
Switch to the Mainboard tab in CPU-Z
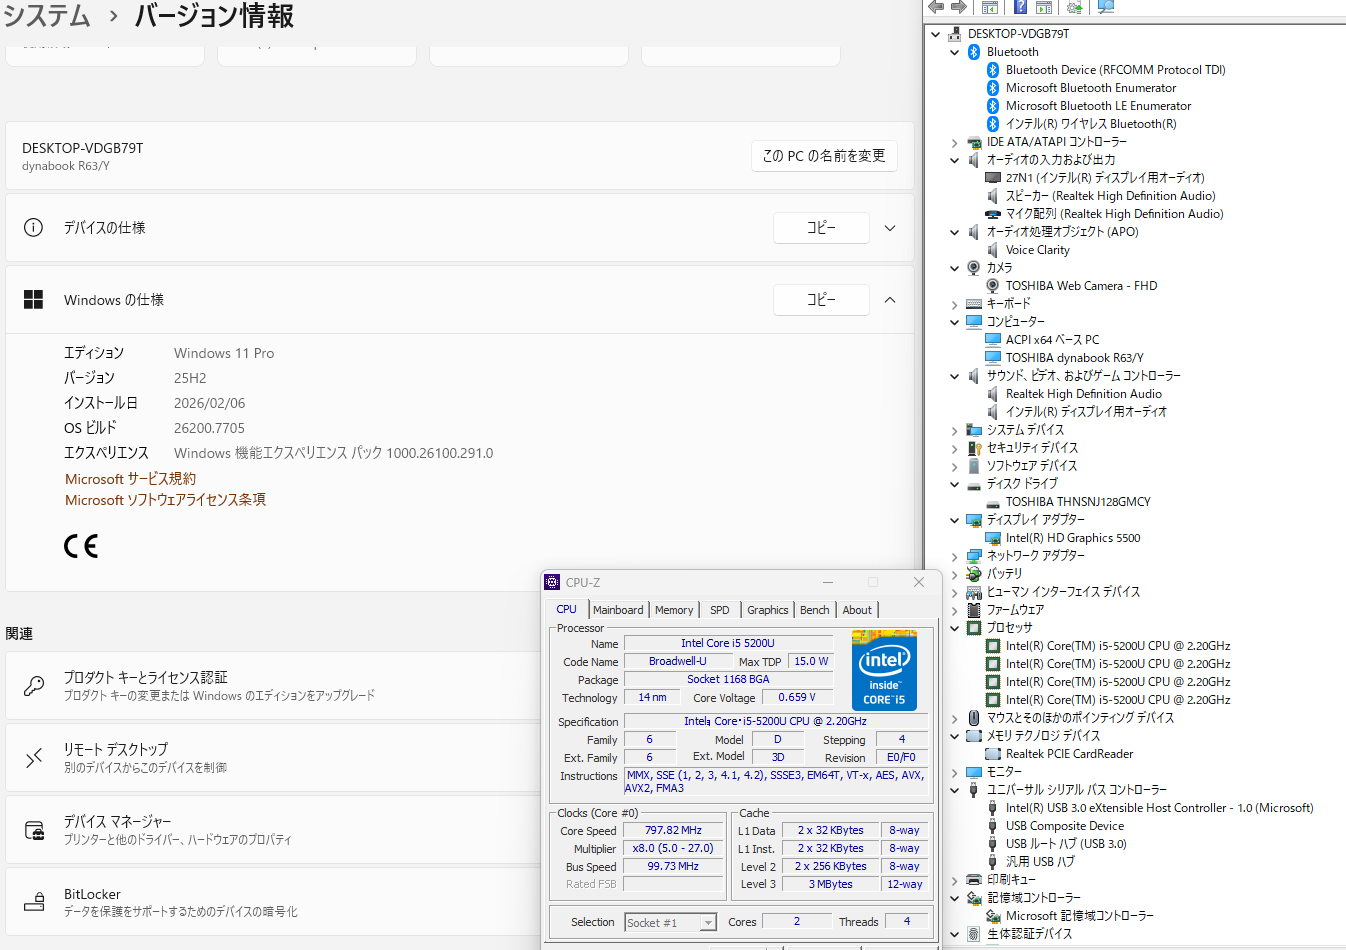click(x=618, y=610)
